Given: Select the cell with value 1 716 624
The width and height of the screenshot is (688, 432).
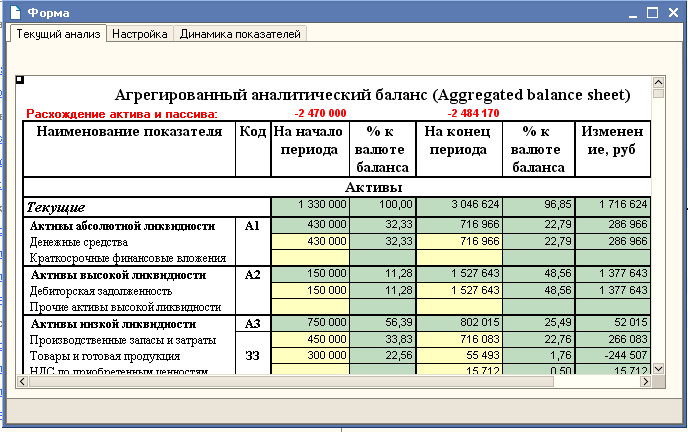Looking at the screenshot, I should 613,207.
